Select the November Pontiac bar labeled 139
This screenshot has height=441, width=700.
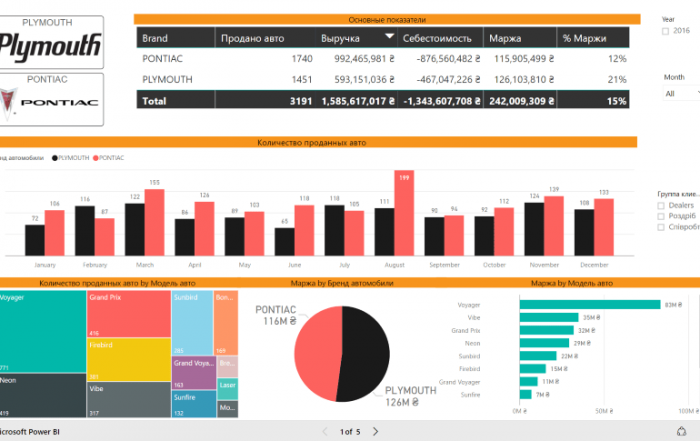[554, 226]
